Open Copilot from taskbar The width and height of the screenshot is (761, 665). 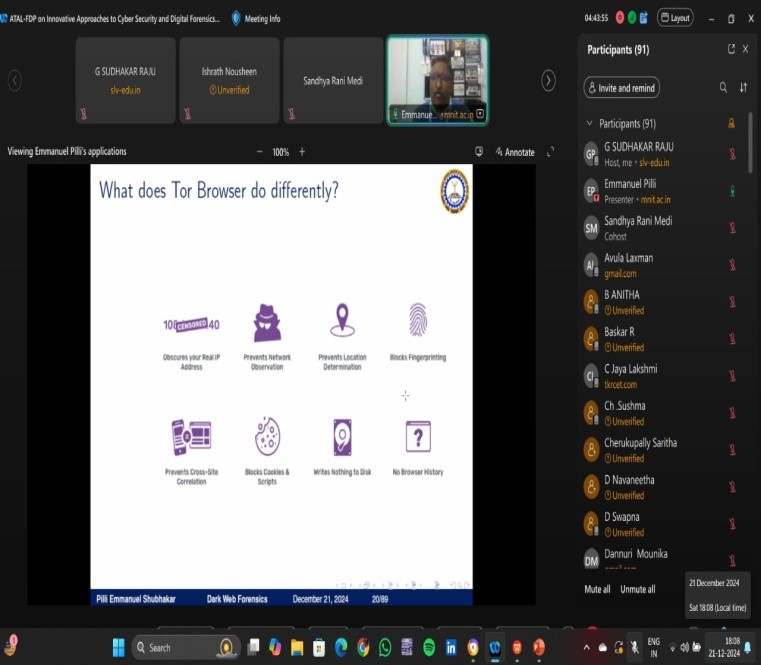click(x=275, y=648)
